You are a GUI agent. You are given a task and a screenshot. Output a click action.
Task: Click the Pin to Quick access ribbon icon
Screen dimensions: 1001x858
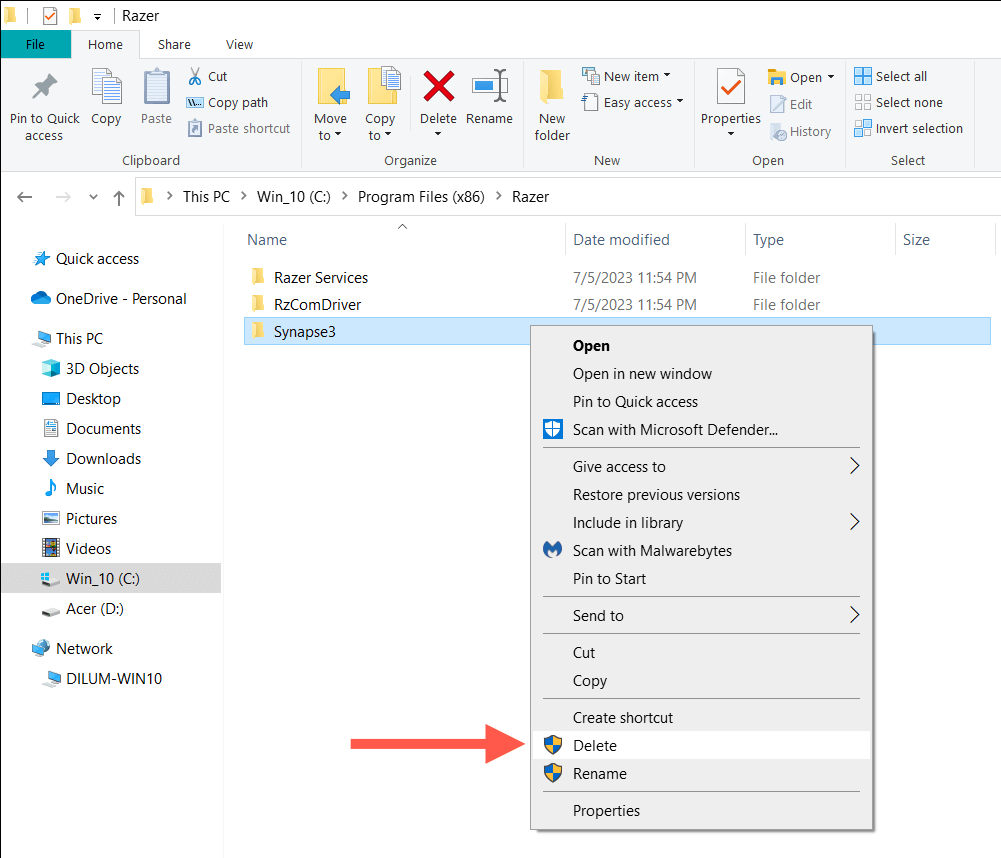44,88
